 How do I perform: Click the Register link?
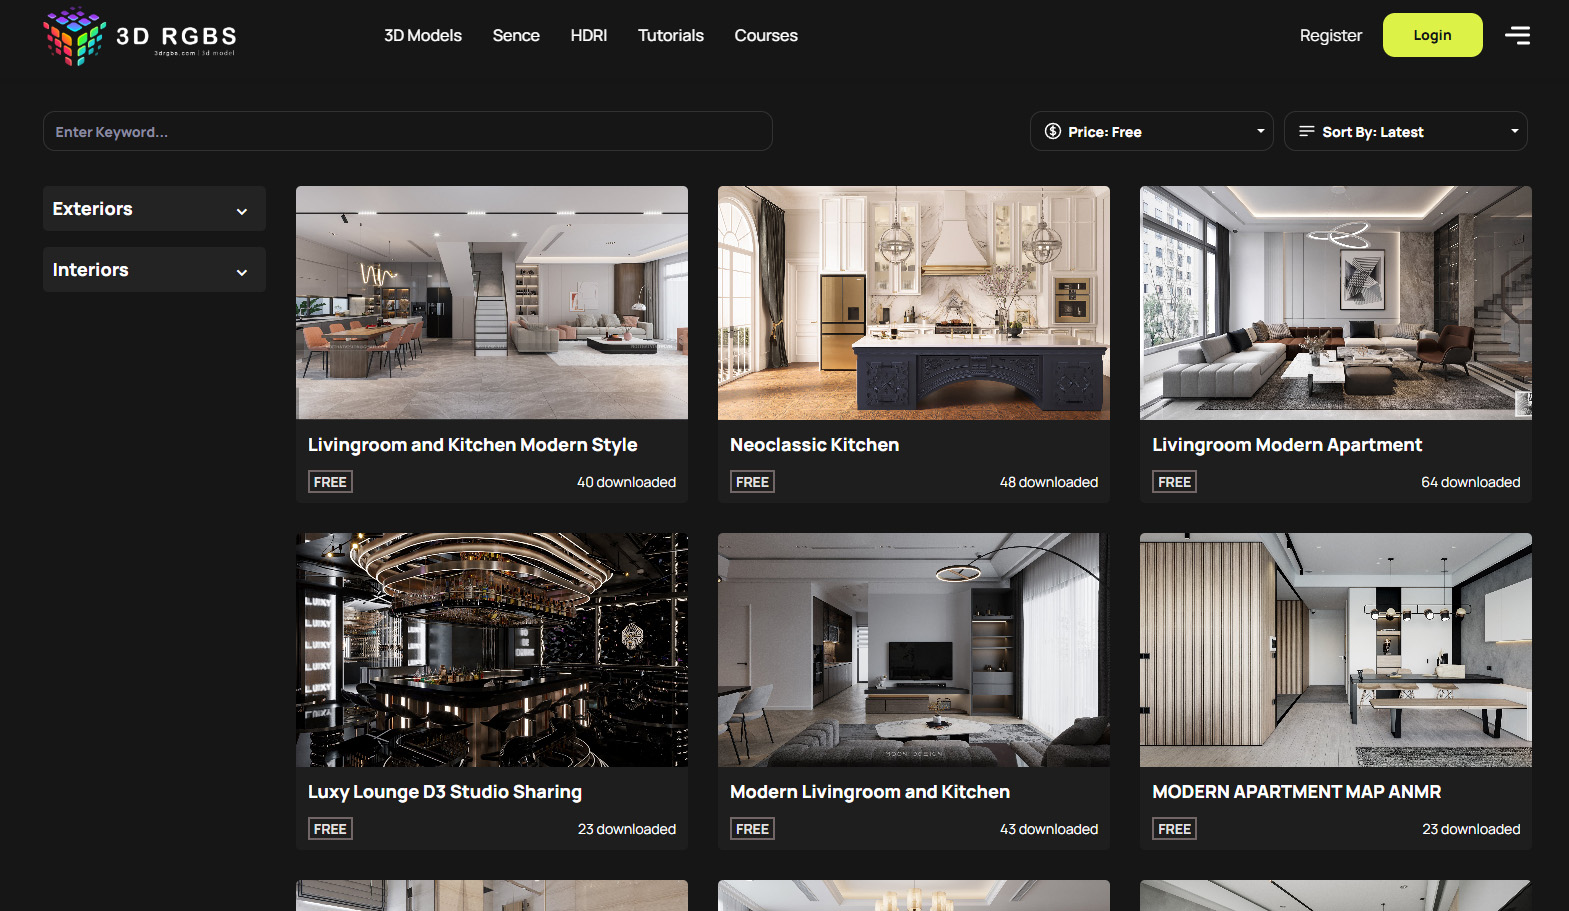1330,36
